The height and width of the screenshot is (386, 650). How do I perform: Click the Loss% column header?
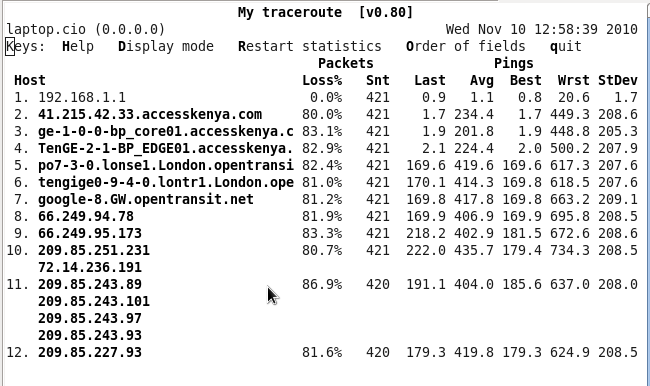coord(322,80)
